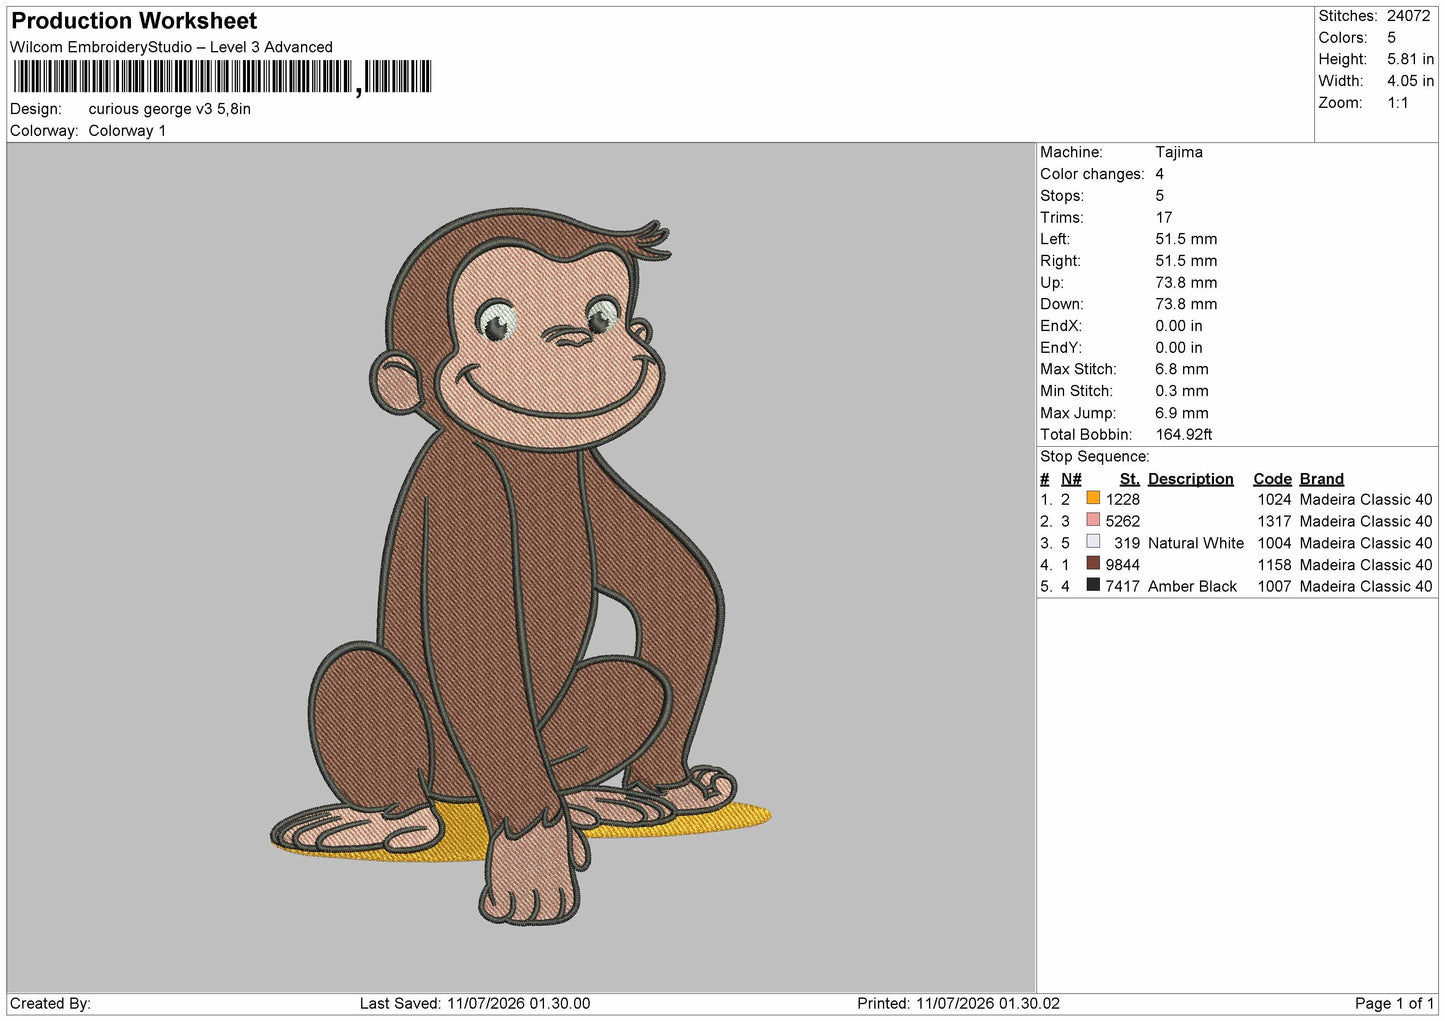The height and width of the screenshot is (1021, 1445).
Task: Click the Brand column header
Action: tap(1321, 479)
